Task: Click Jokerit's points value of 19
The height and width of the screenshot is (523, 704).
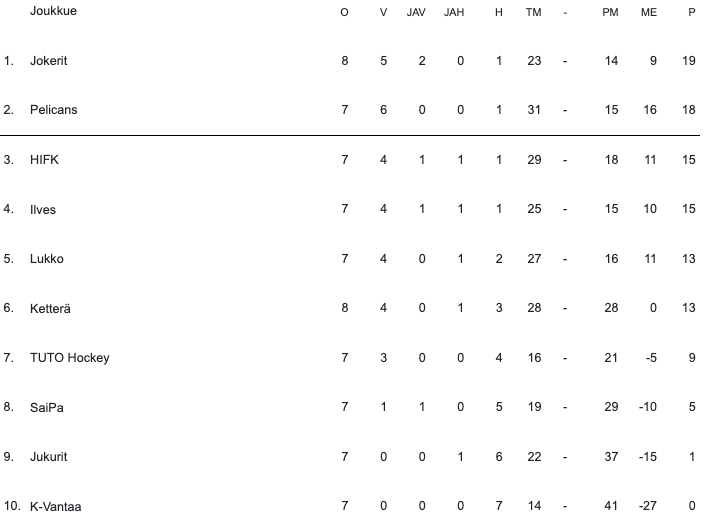Action: pyautogui.click(x=688, y=61)
